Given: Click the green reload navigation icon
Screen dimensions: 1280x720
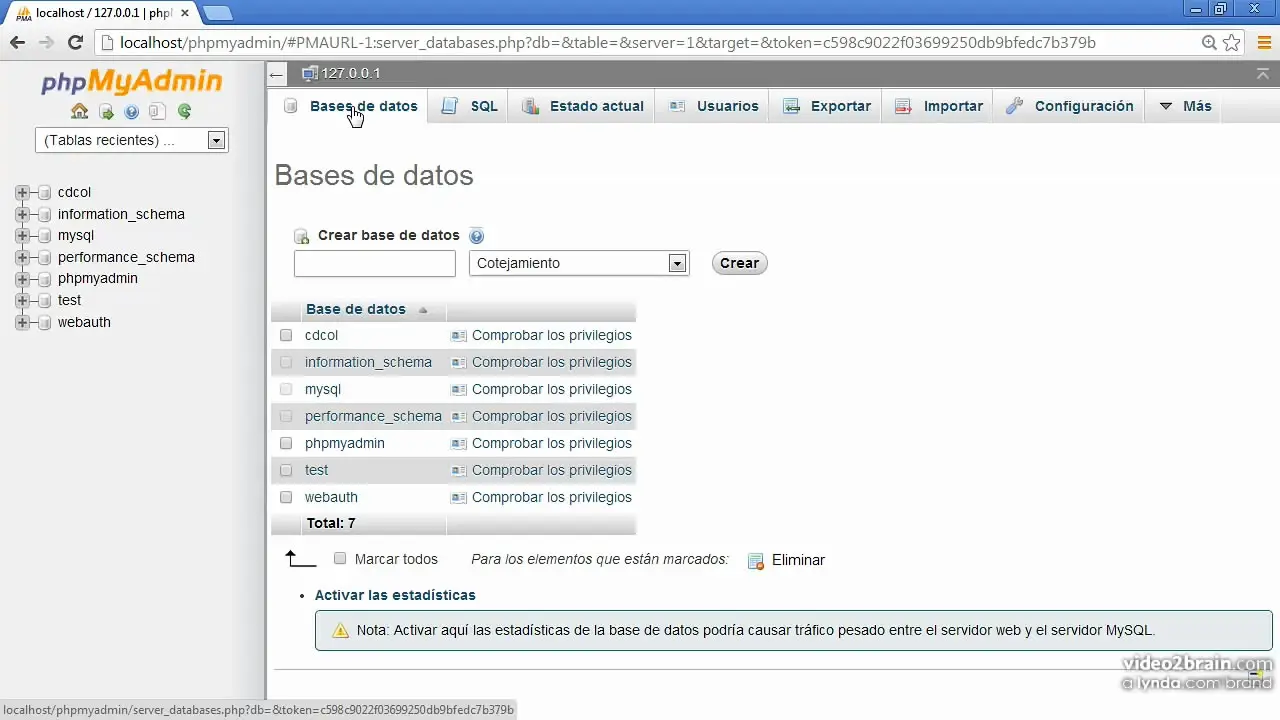Looking at the screenshot, I should (184, 112).
